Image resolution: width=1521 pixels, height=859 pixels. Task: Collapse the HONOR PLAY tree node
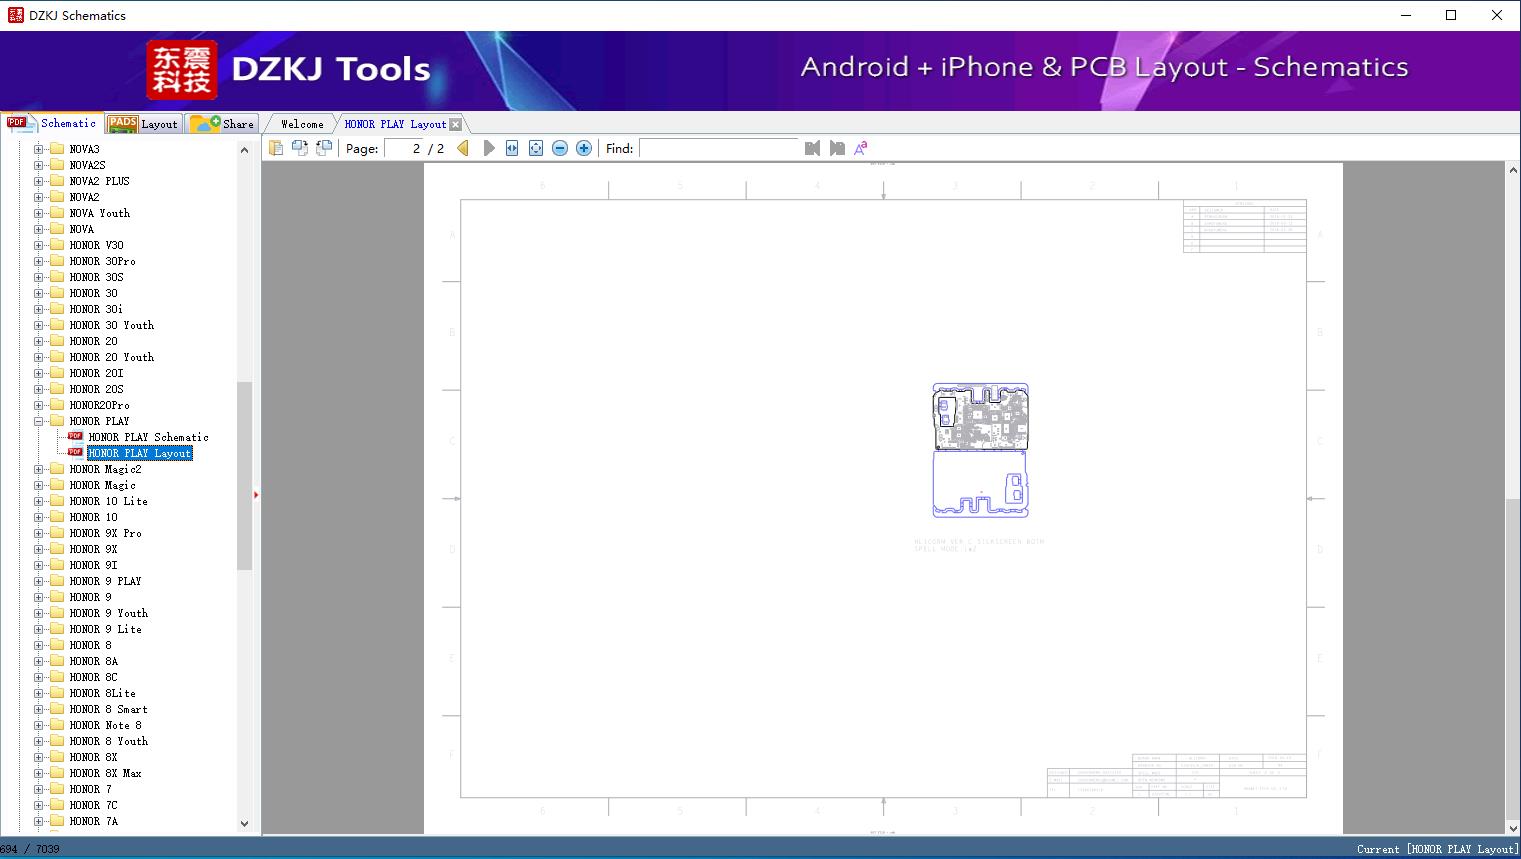point(38,421)
